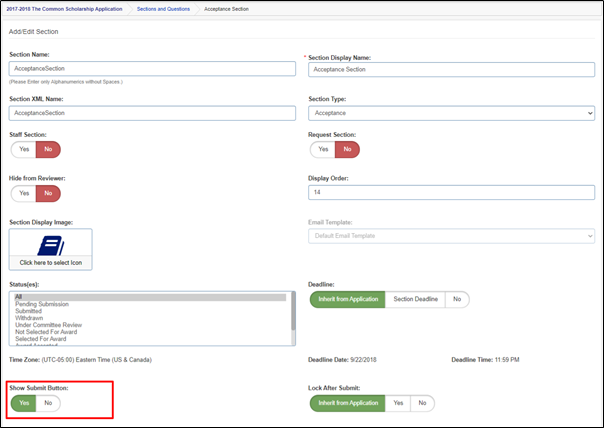
Task: Edit the Display Order field
Action: (x=451, y=193)
